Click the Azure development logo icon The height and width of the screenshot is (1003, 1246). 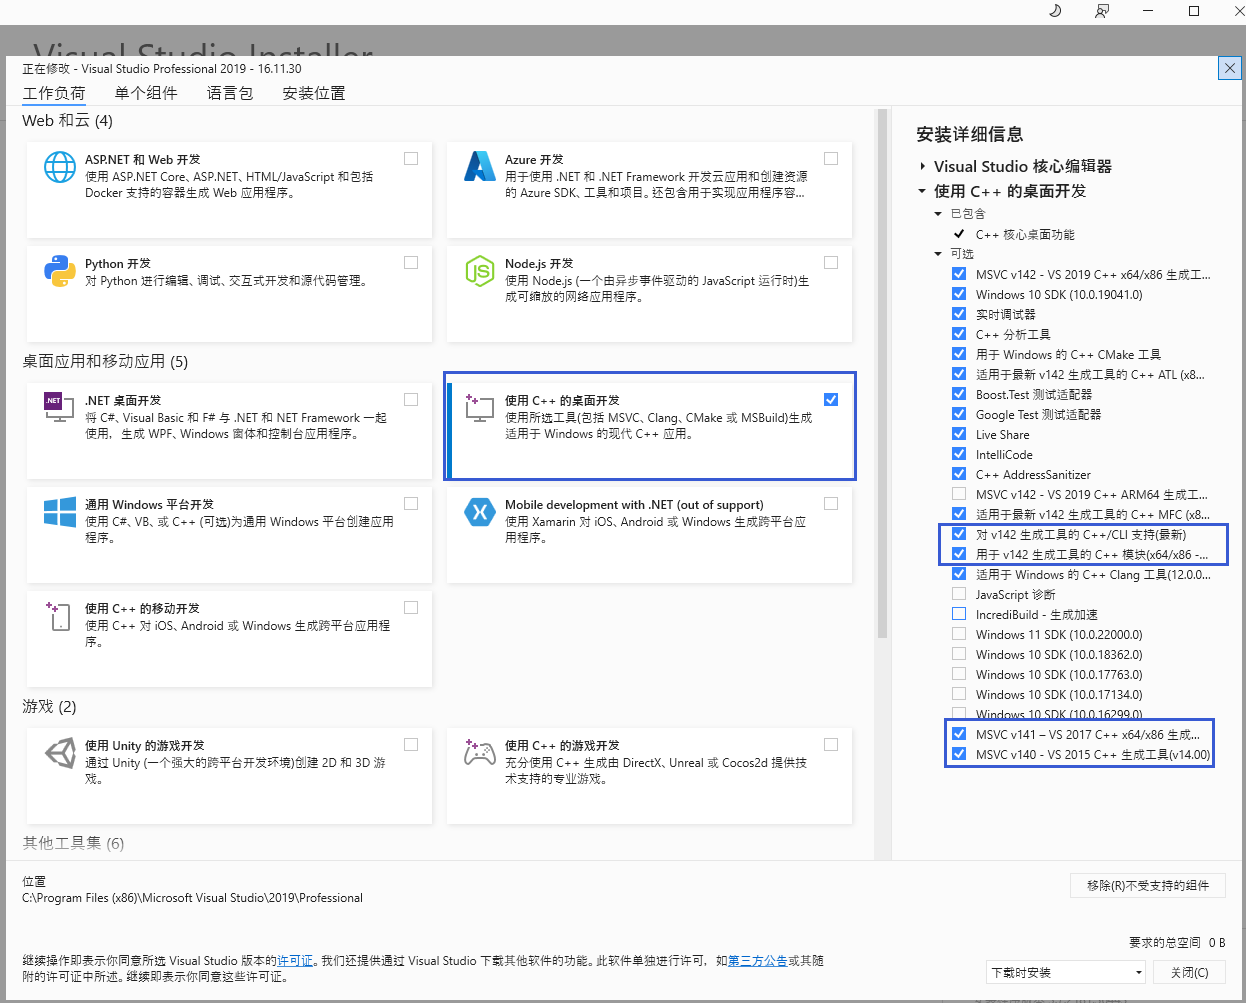coord(480,166)
